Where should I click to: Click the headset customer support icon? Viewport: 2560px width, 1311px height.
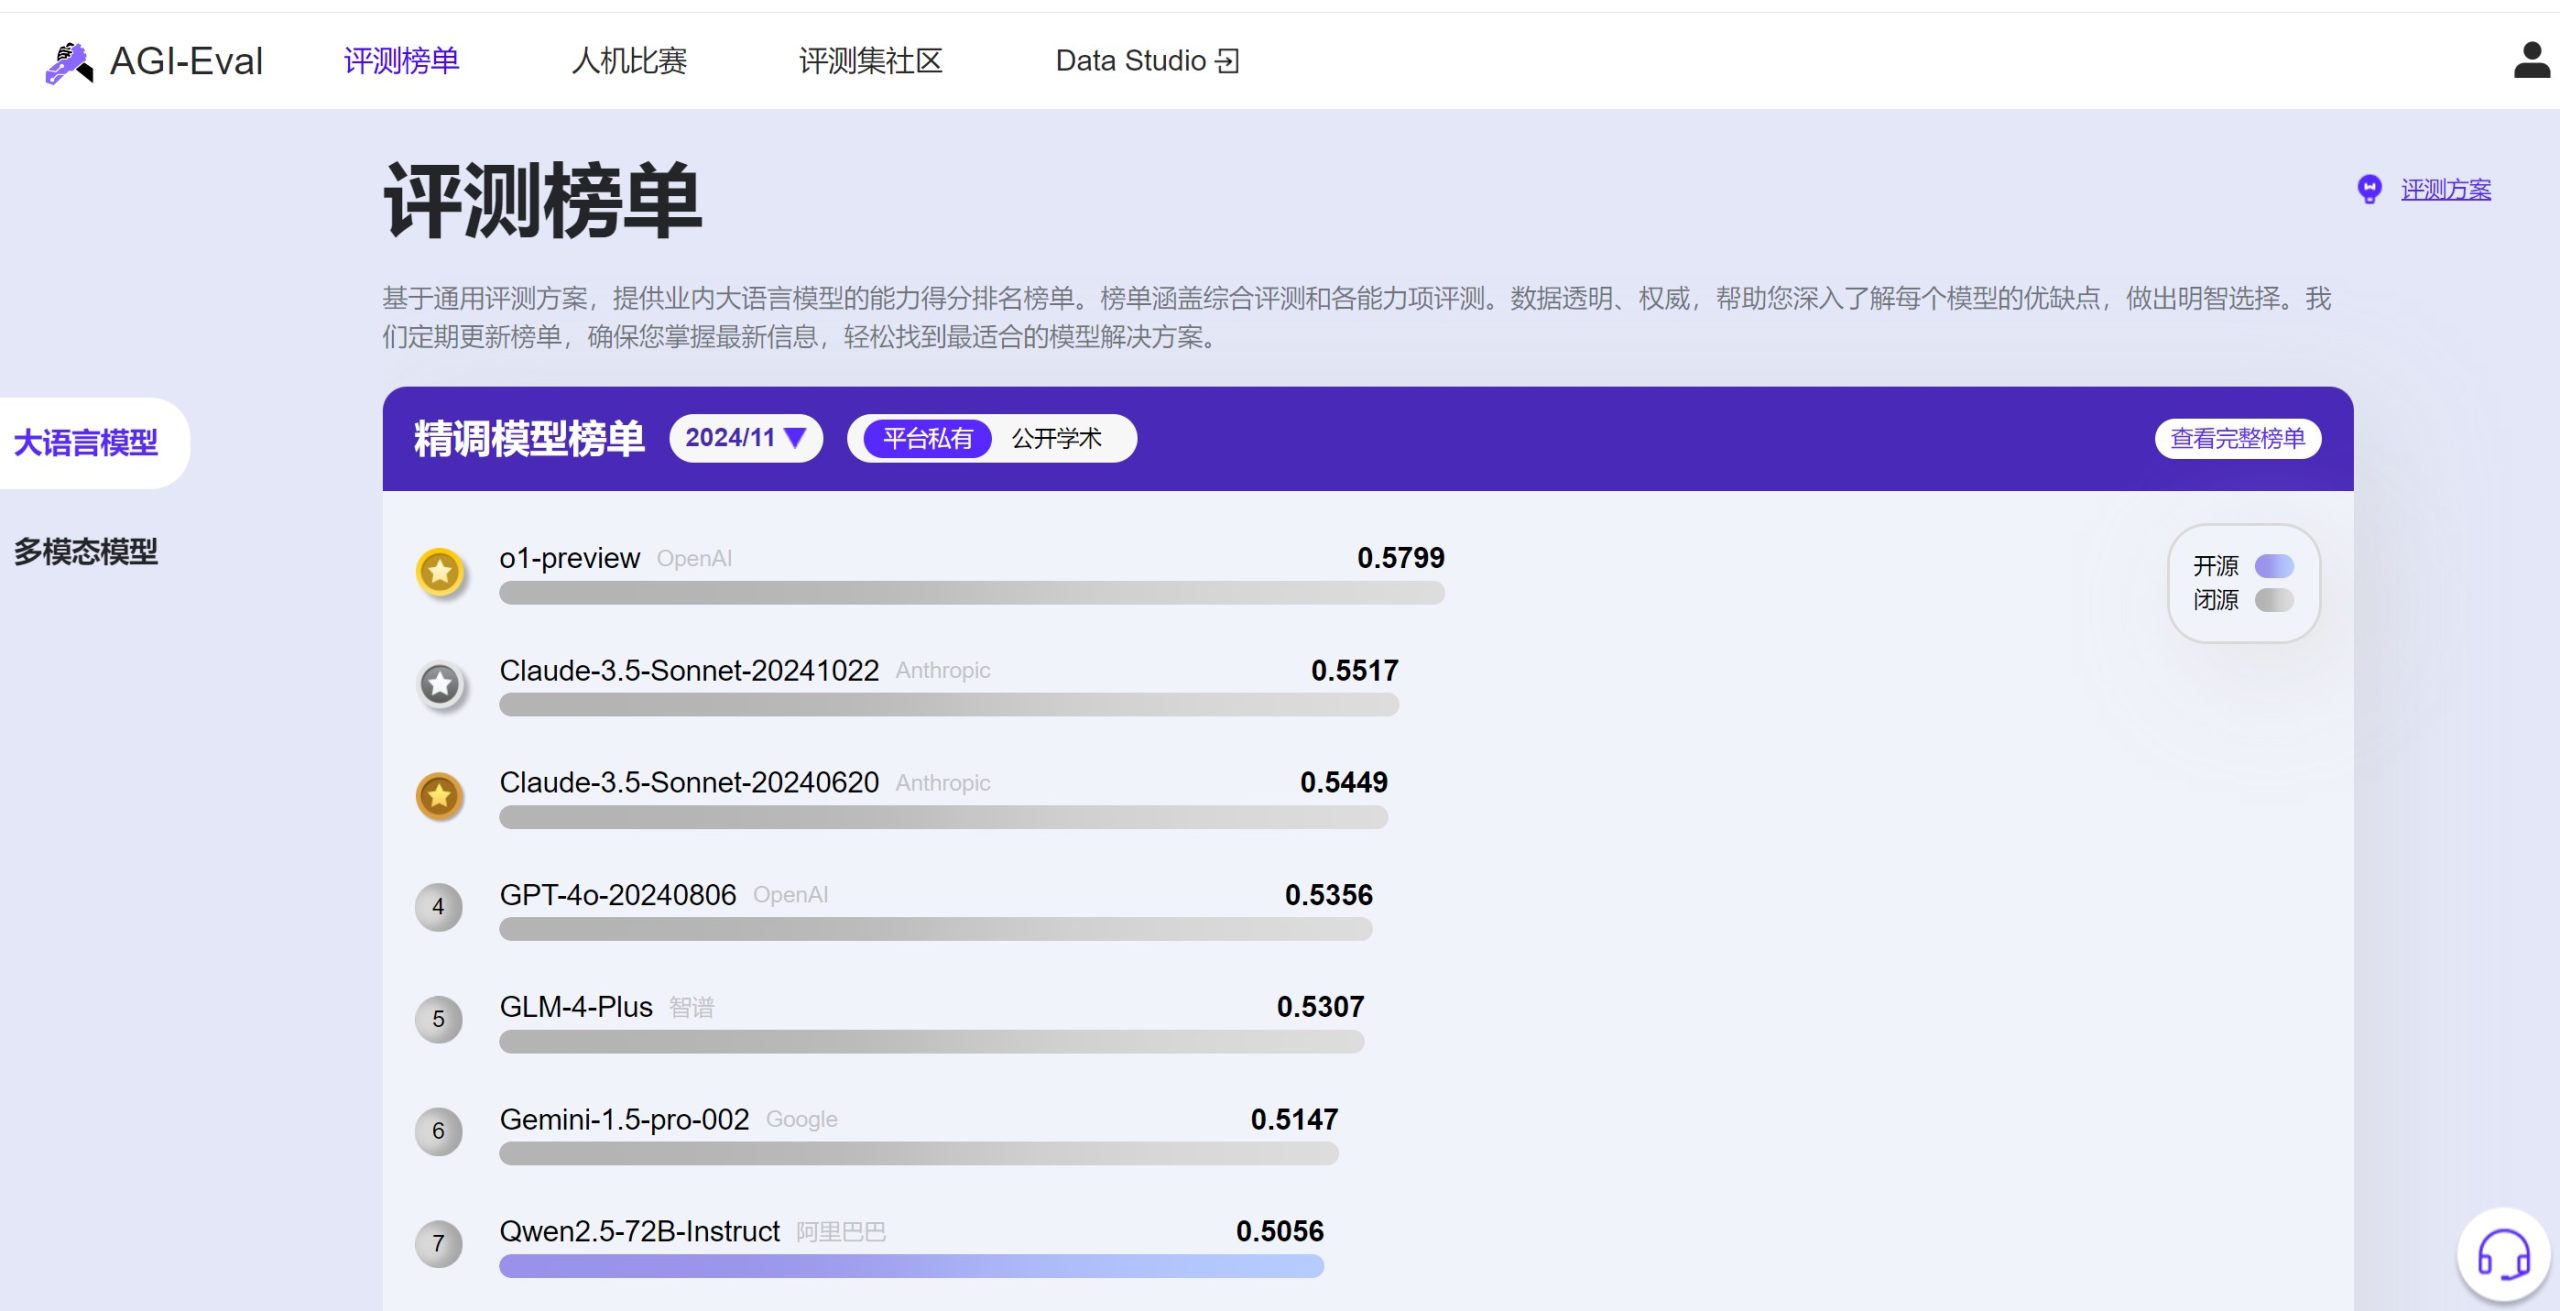pos(2503,1256)
